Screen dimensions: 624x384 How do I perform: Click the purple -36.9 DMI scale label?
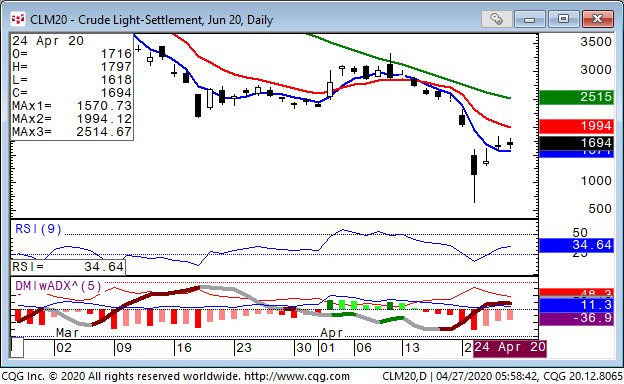pos(576,318)
